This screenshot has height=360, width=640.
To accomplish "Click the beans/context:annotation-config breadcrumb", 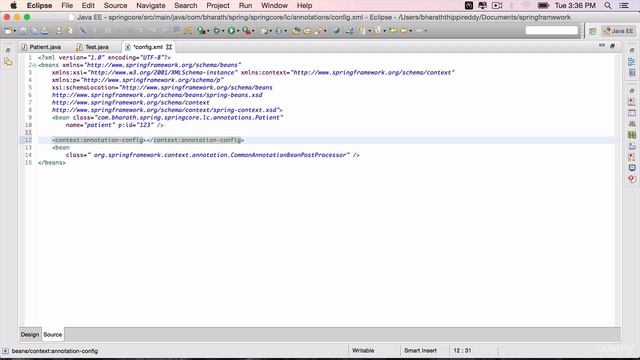I will (x=55, y=351).
